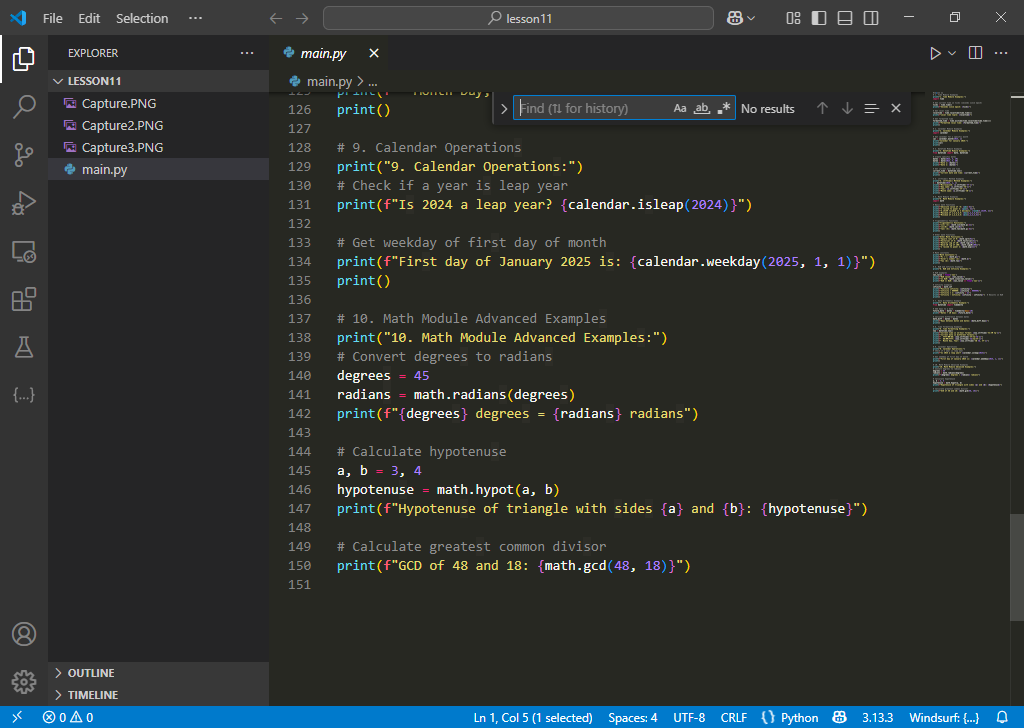
Task: Select Python interpreter 3.13.3
Action: tap(877, 717)
